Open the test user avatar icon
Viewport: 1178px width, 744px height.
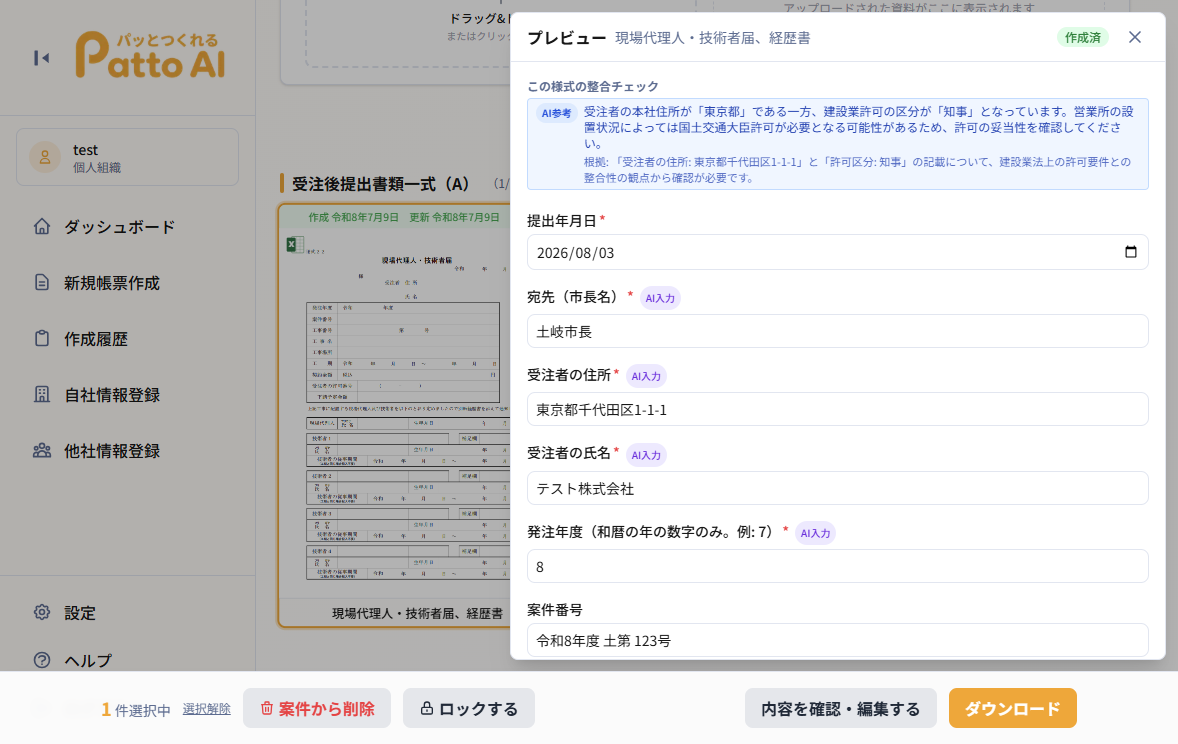(x=45, y=157)
